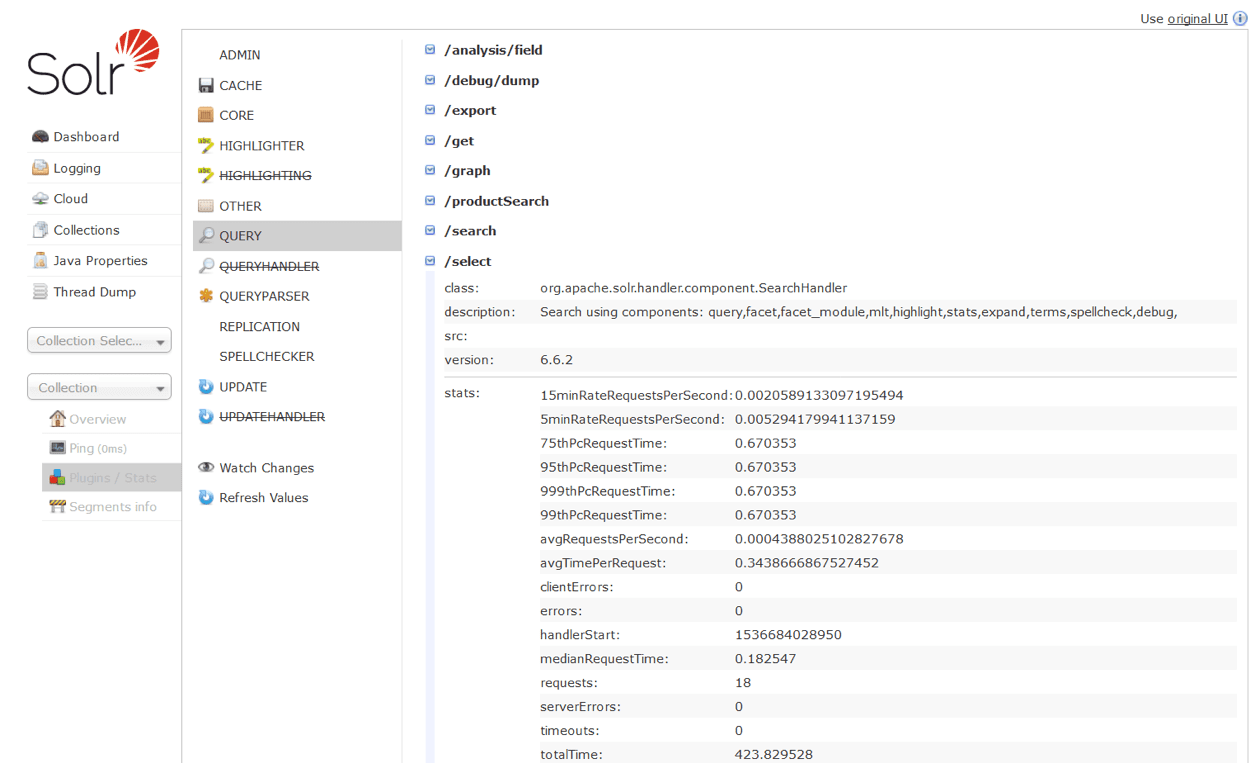Click the medianRequestTime value 0.182547

tap(765, 659)
